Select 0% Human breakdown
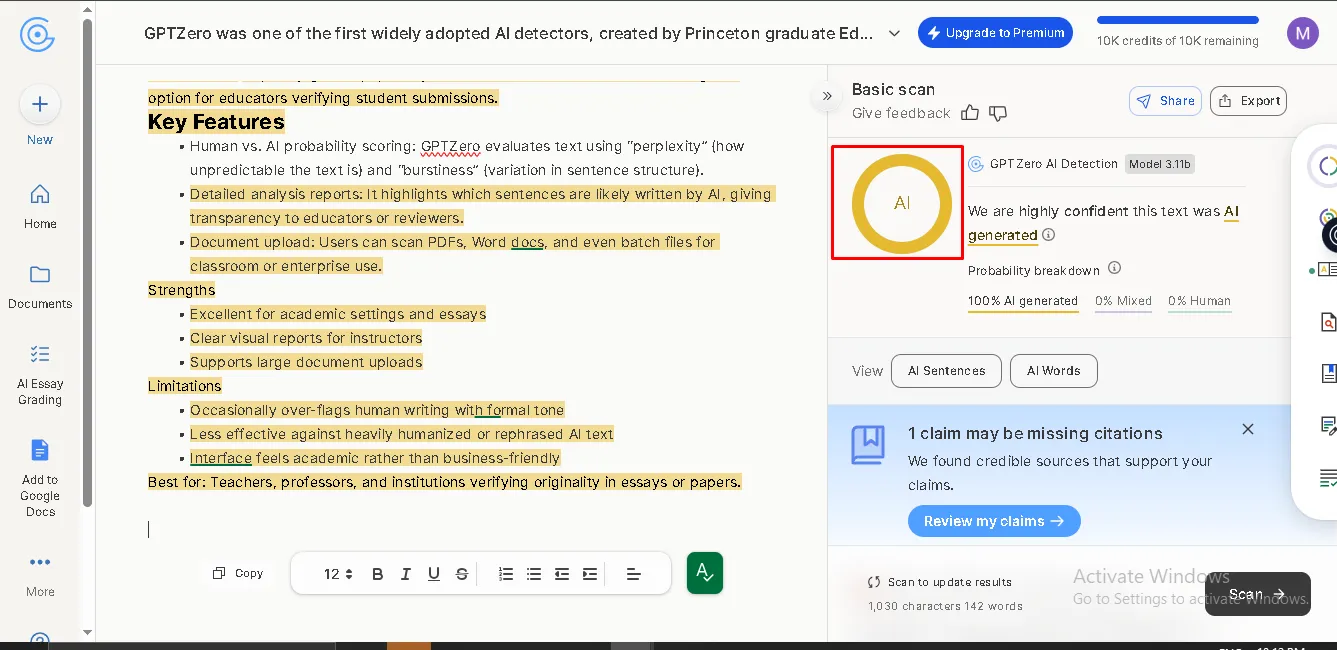 (1199, 302)
